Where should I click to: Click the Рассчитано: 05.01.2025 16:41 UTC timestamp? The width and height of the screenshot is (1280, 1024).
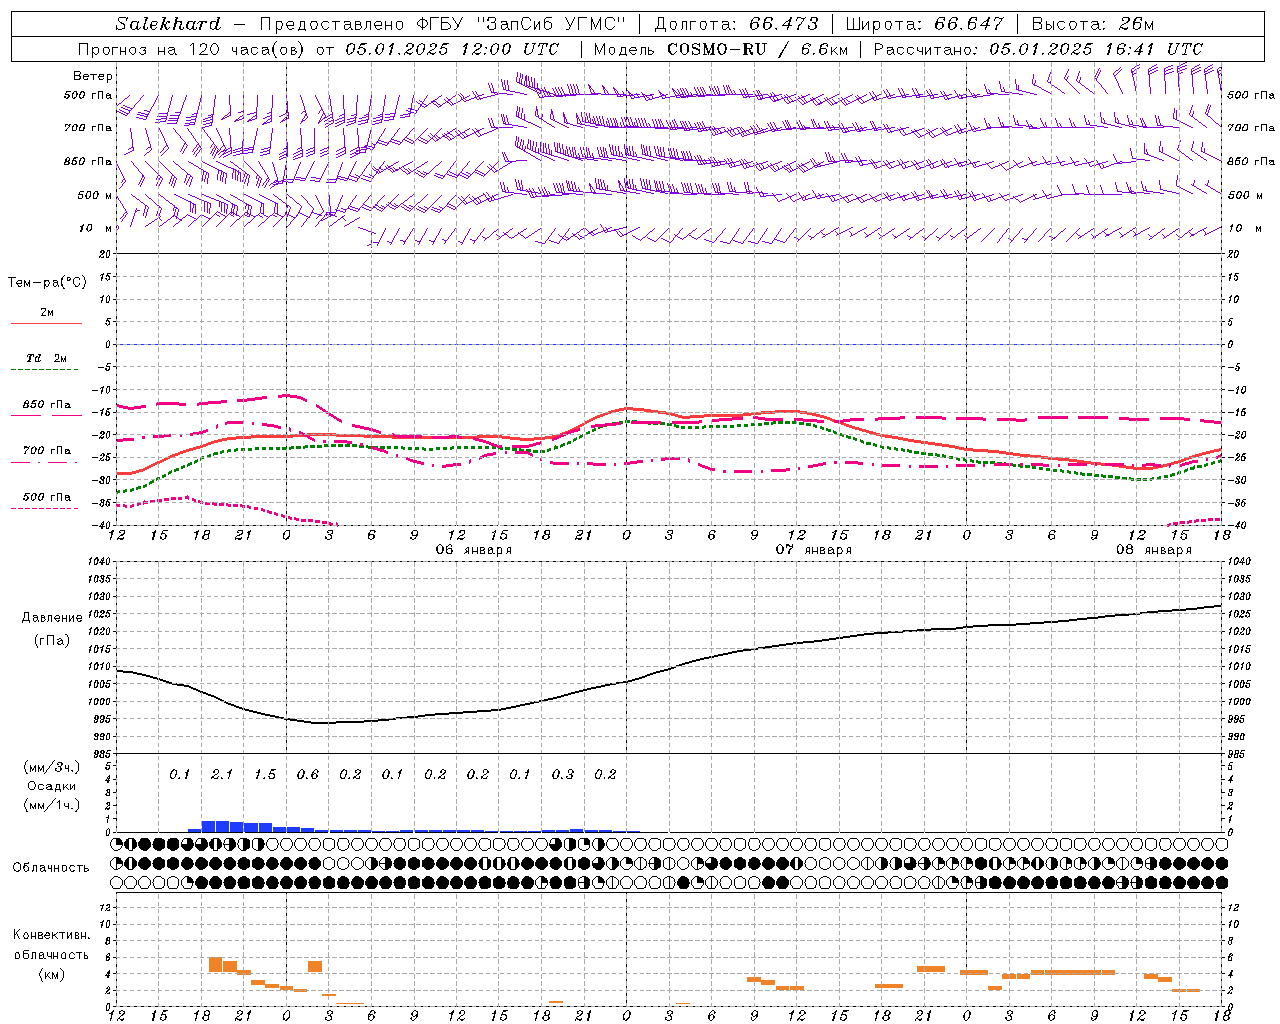pyautogui.click(x=1038, y=49)
